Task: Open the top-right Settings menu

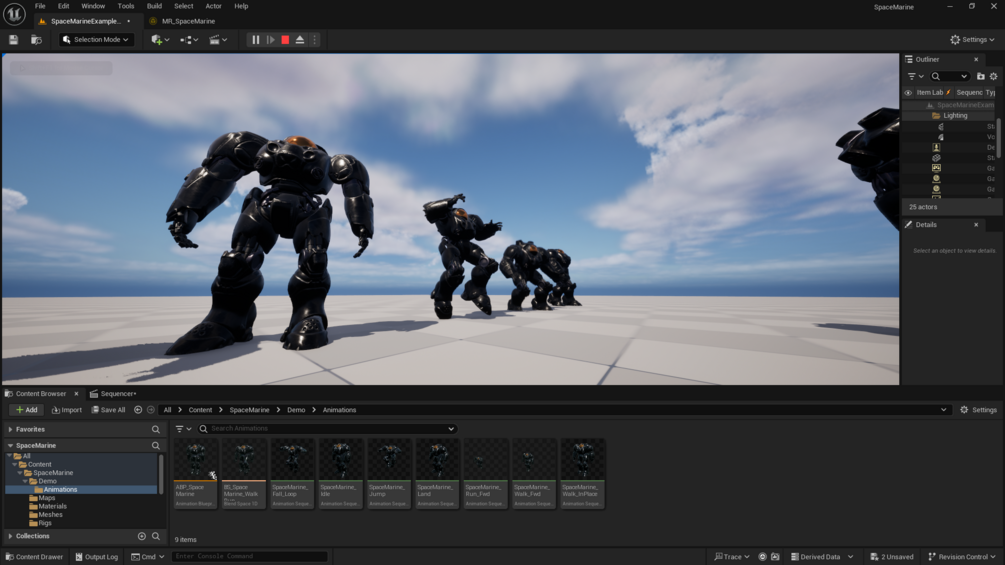Action: [x=972, y=40]
